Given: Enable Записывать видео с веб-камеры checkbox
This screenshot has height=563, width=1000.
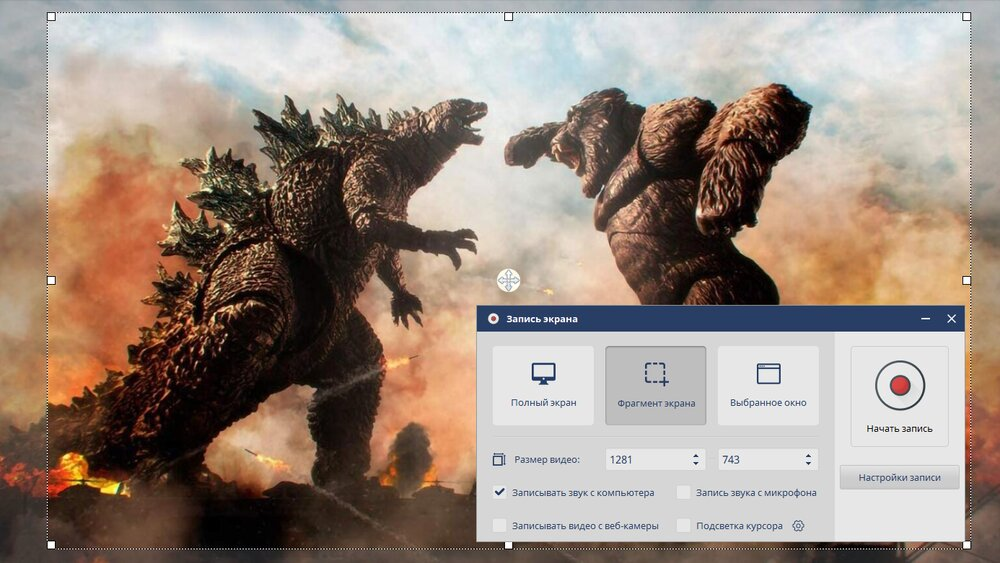Looking at the screenshot, I should coord(499,525).
